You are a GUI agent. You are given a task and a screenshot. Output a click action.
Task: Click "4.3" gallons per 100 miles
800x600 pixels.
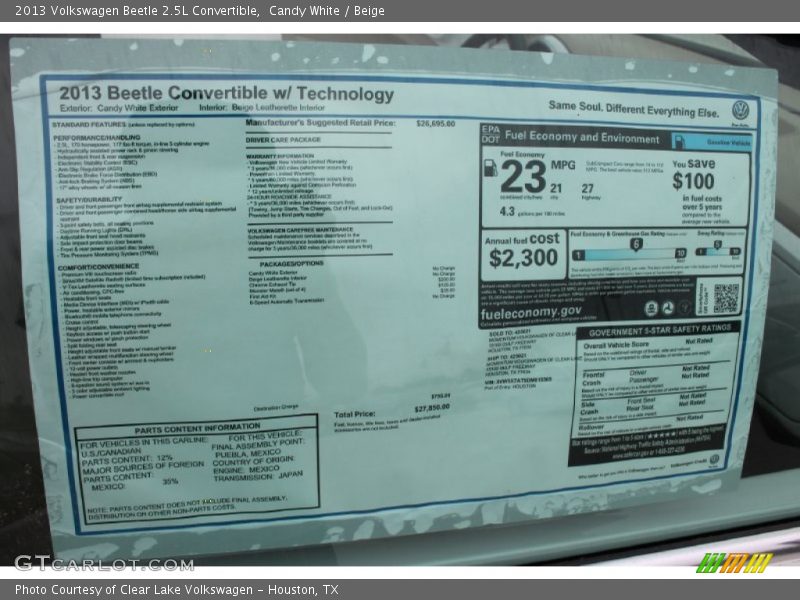507,211
